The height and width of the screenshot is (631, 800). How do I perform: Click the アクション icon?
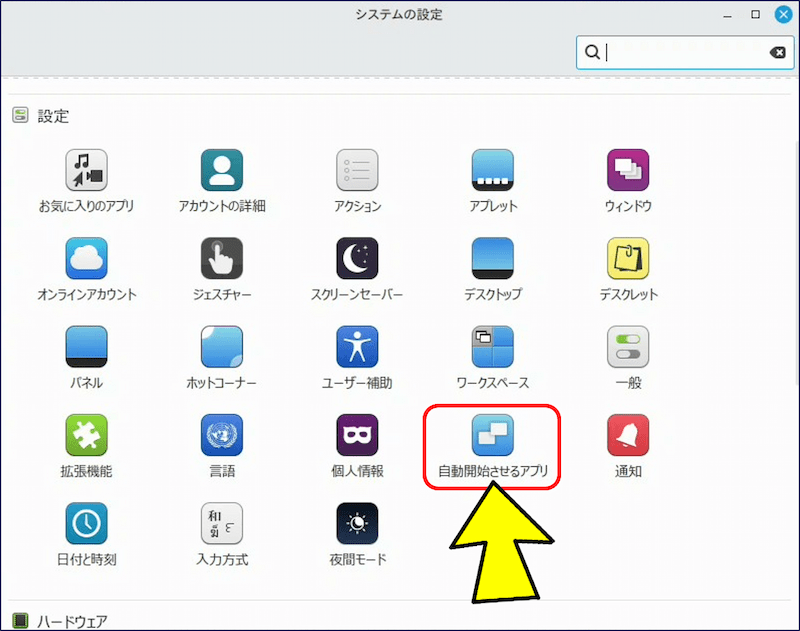tap(357, 170)
